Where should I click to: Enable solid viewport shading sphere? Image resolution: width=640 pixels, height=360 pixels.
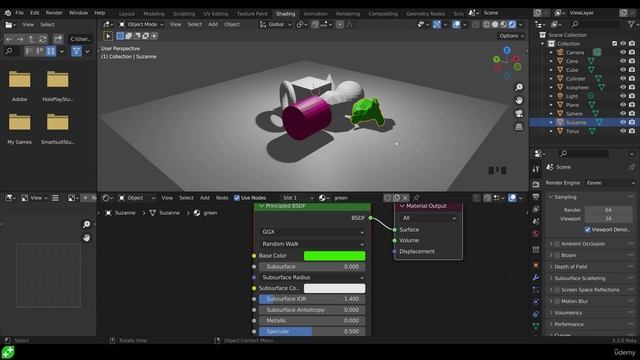(495, 24)
